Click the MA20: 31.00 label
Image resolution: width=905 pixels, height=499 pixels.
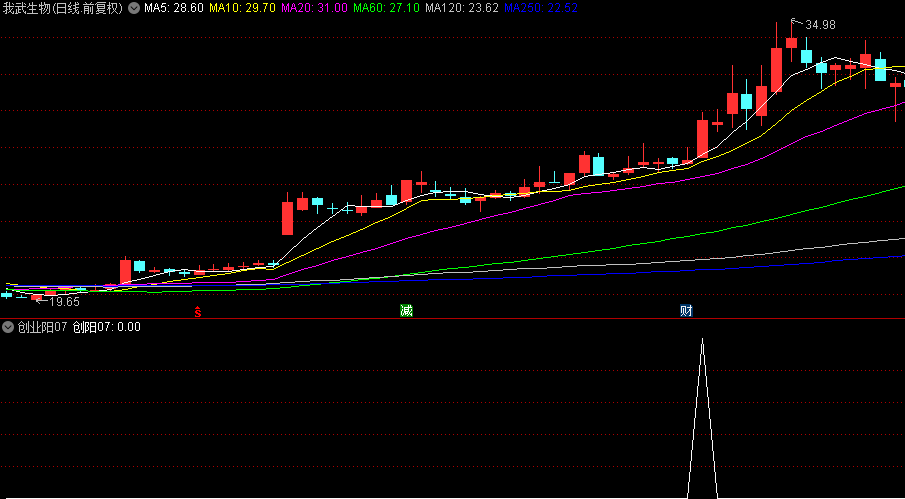(315, 9)
